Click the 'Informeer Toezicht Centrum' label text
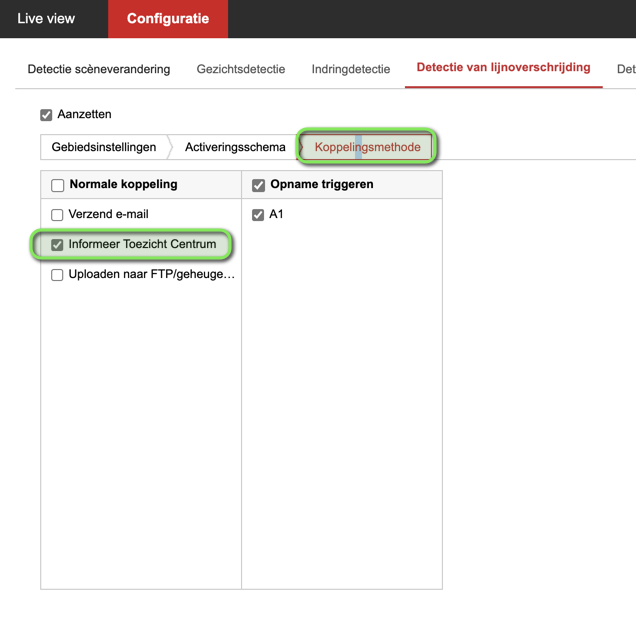636x618 pixels. point(142,244)
